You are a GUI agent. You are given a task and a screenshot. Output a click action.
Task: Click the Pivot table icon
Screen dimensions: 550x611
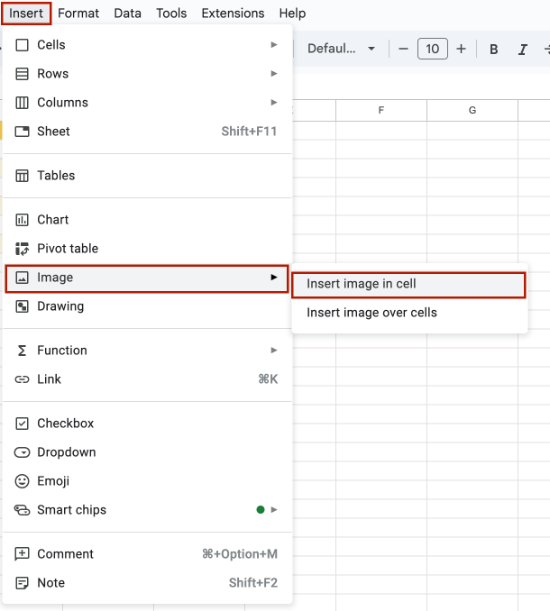[22, 249]
